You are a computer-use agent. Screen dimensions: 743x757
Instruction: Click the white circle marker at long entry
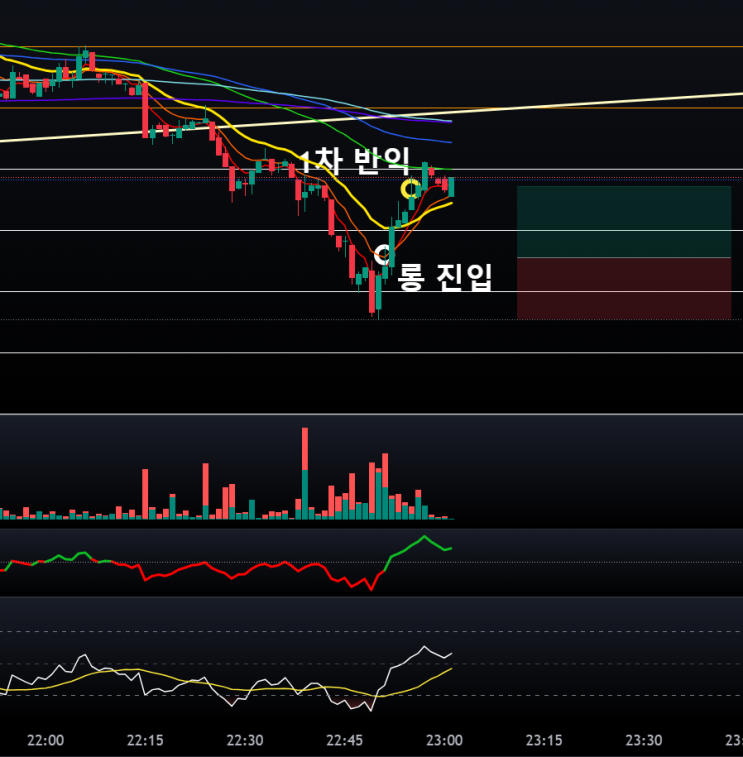coord(384,254)
